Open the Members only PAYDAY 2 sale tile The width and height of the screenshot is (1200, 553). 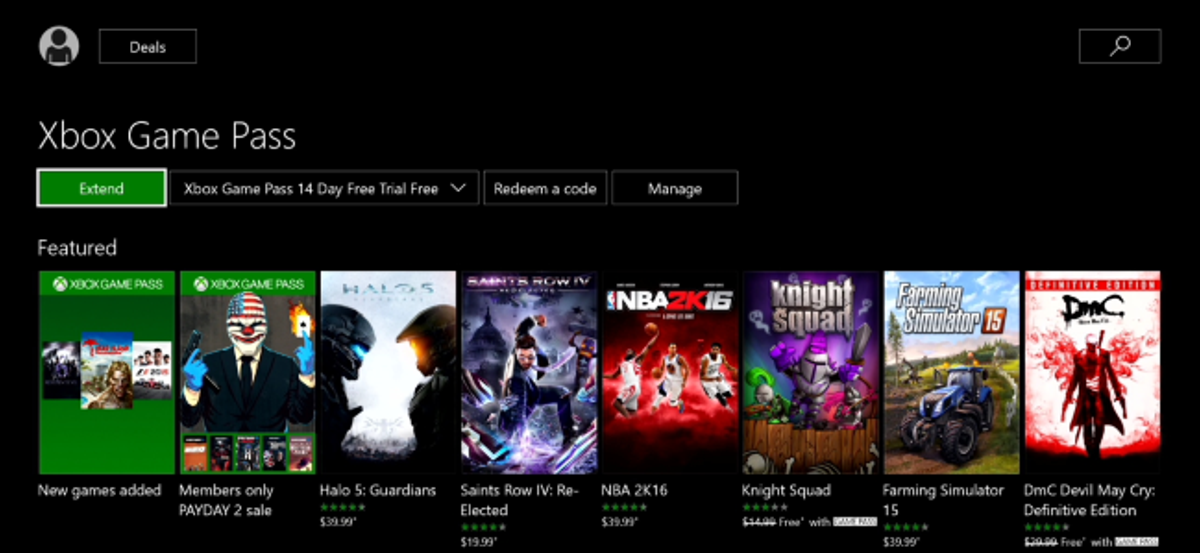click(247, 372)
